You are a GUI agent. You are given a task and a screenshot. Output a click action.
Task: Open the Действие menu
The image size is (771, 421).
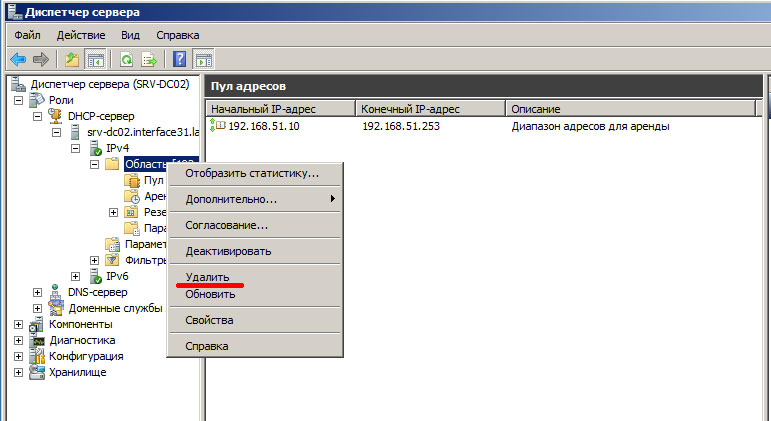point(81,35)
